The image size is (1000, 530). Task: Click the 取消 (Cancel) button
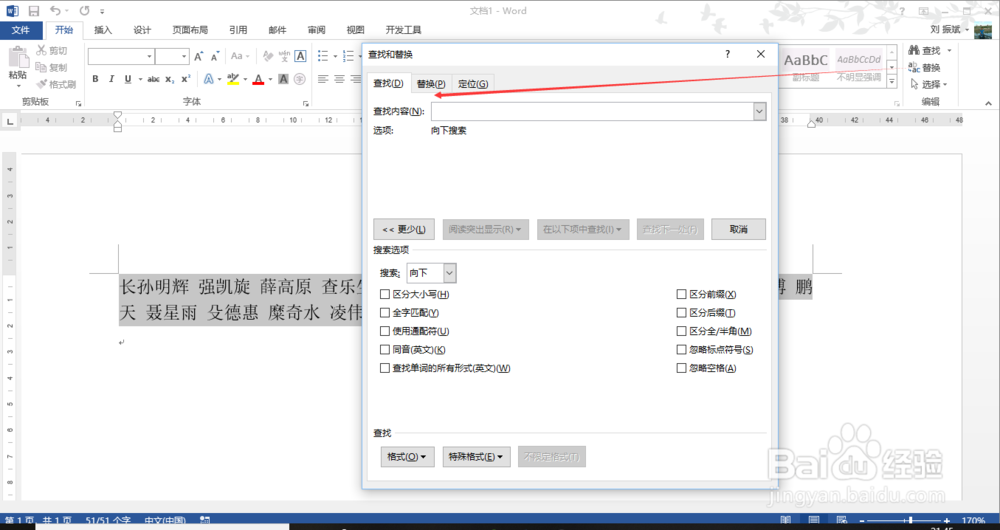pyautogui.click(x=739, y=229)
